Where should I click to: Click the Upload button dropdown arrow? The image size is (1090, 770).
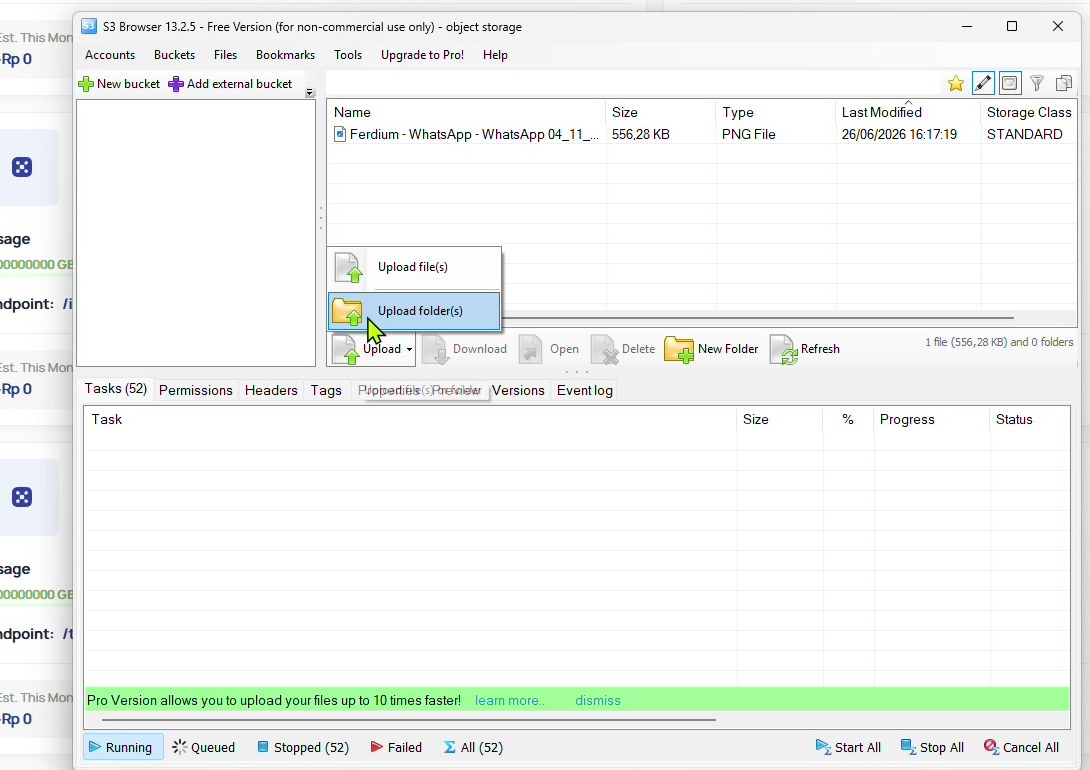coord(409,349)
